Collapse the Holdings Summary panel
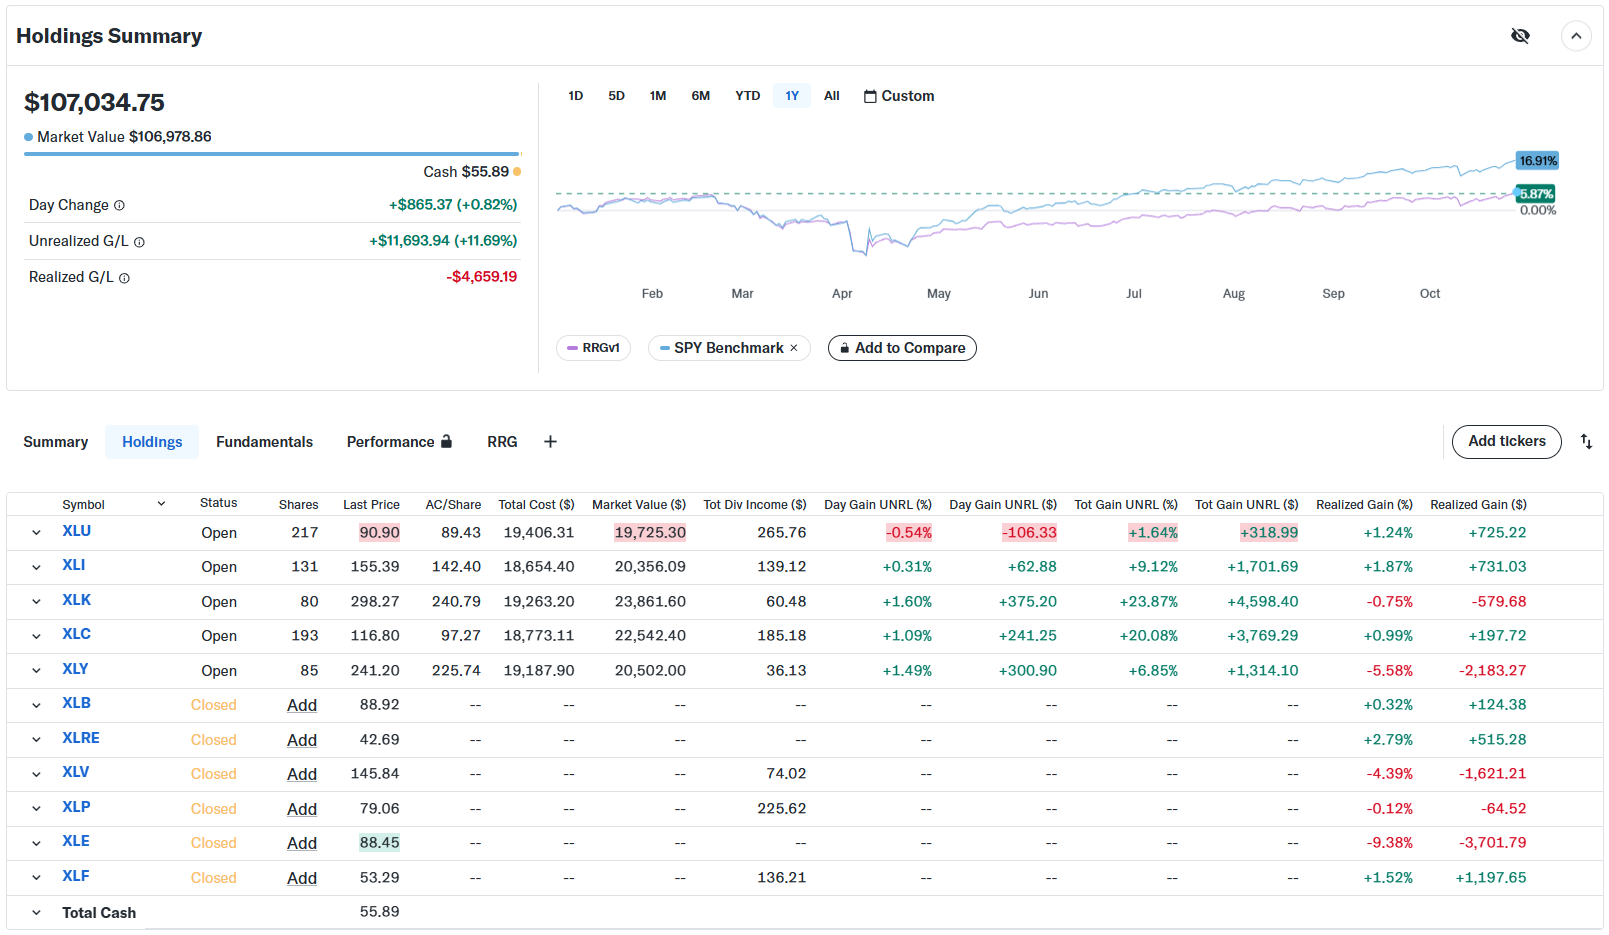1609x935 pixels. [x=1576, y=36]
